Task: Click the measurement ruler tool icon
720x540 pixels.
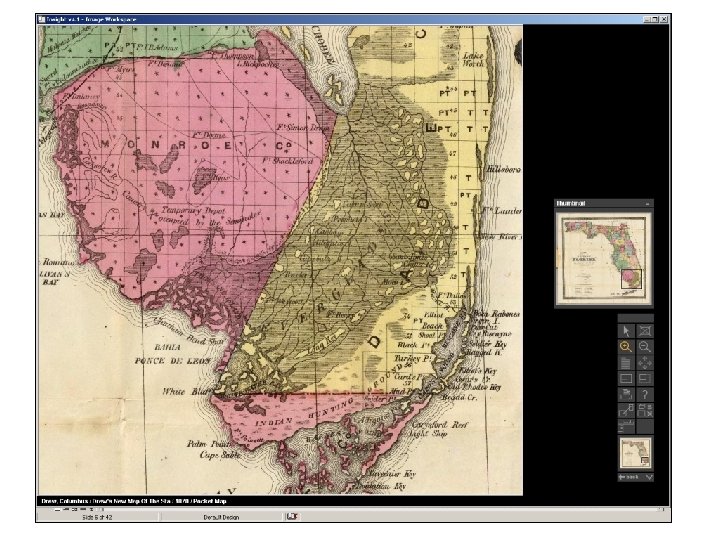Action: point(626,426)
